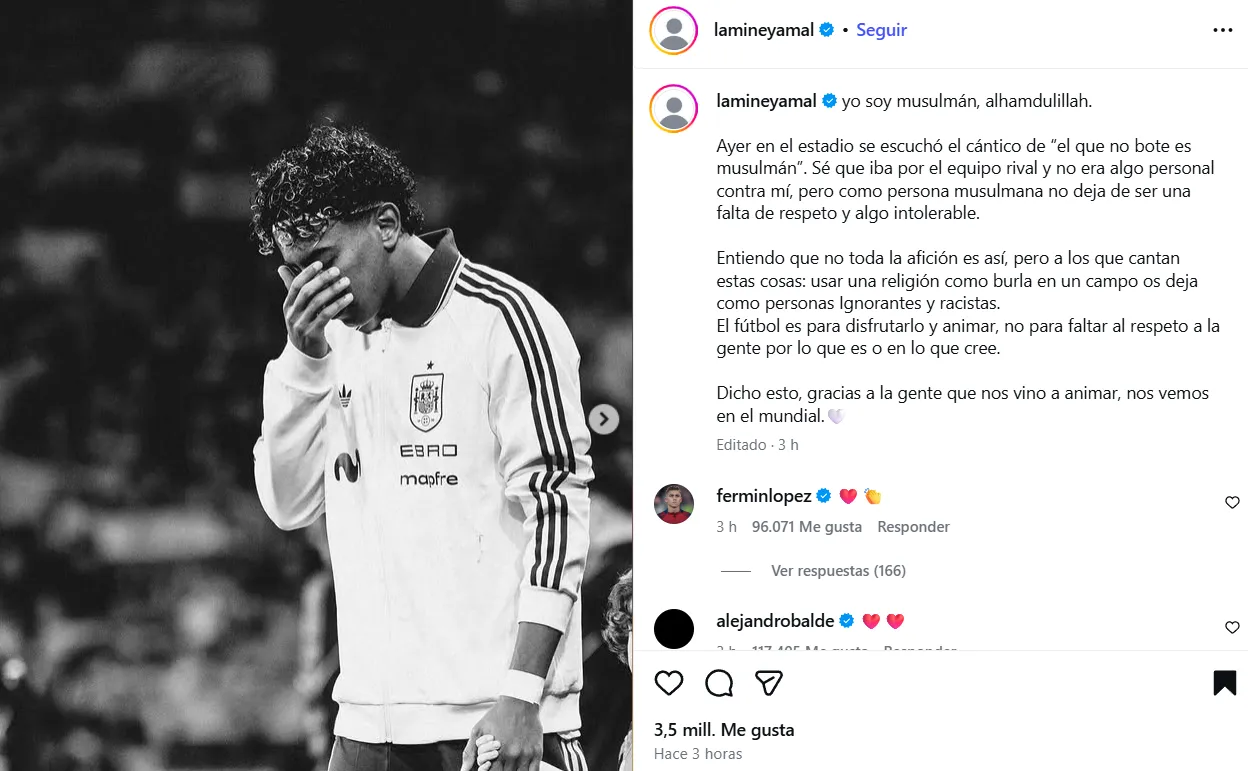The height and width of the screenshot is (771, 1248).
Task: Open the alejandrobalde username link
Action: point(775,621)
